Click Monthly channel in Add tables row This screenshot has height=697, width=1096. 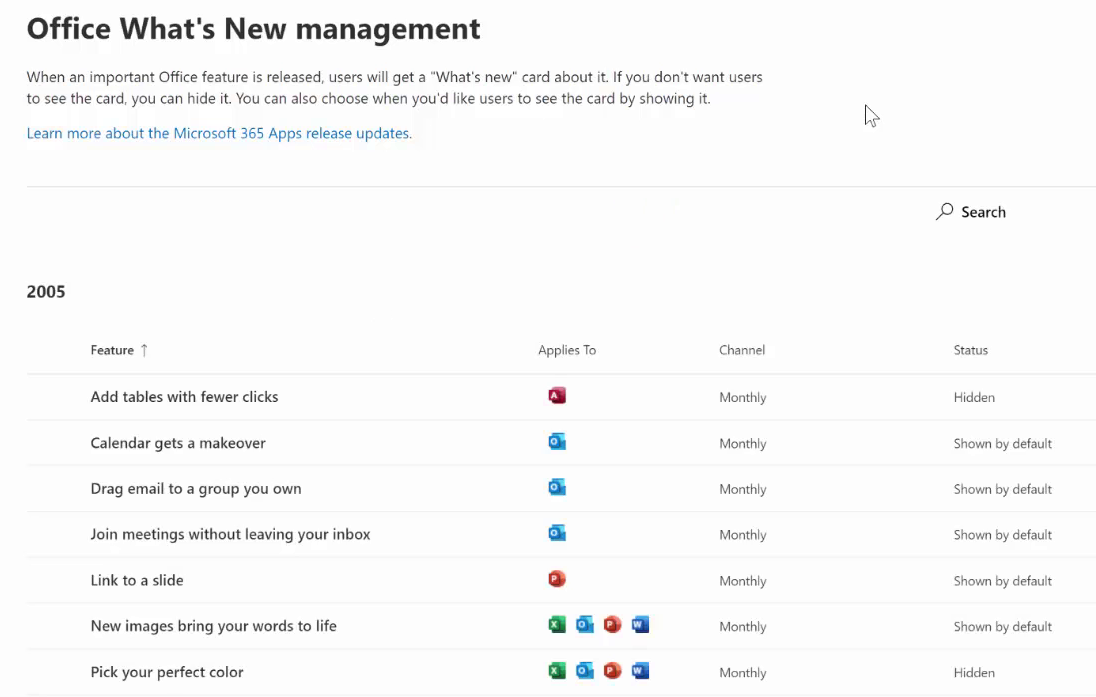[x=742, y=397]
